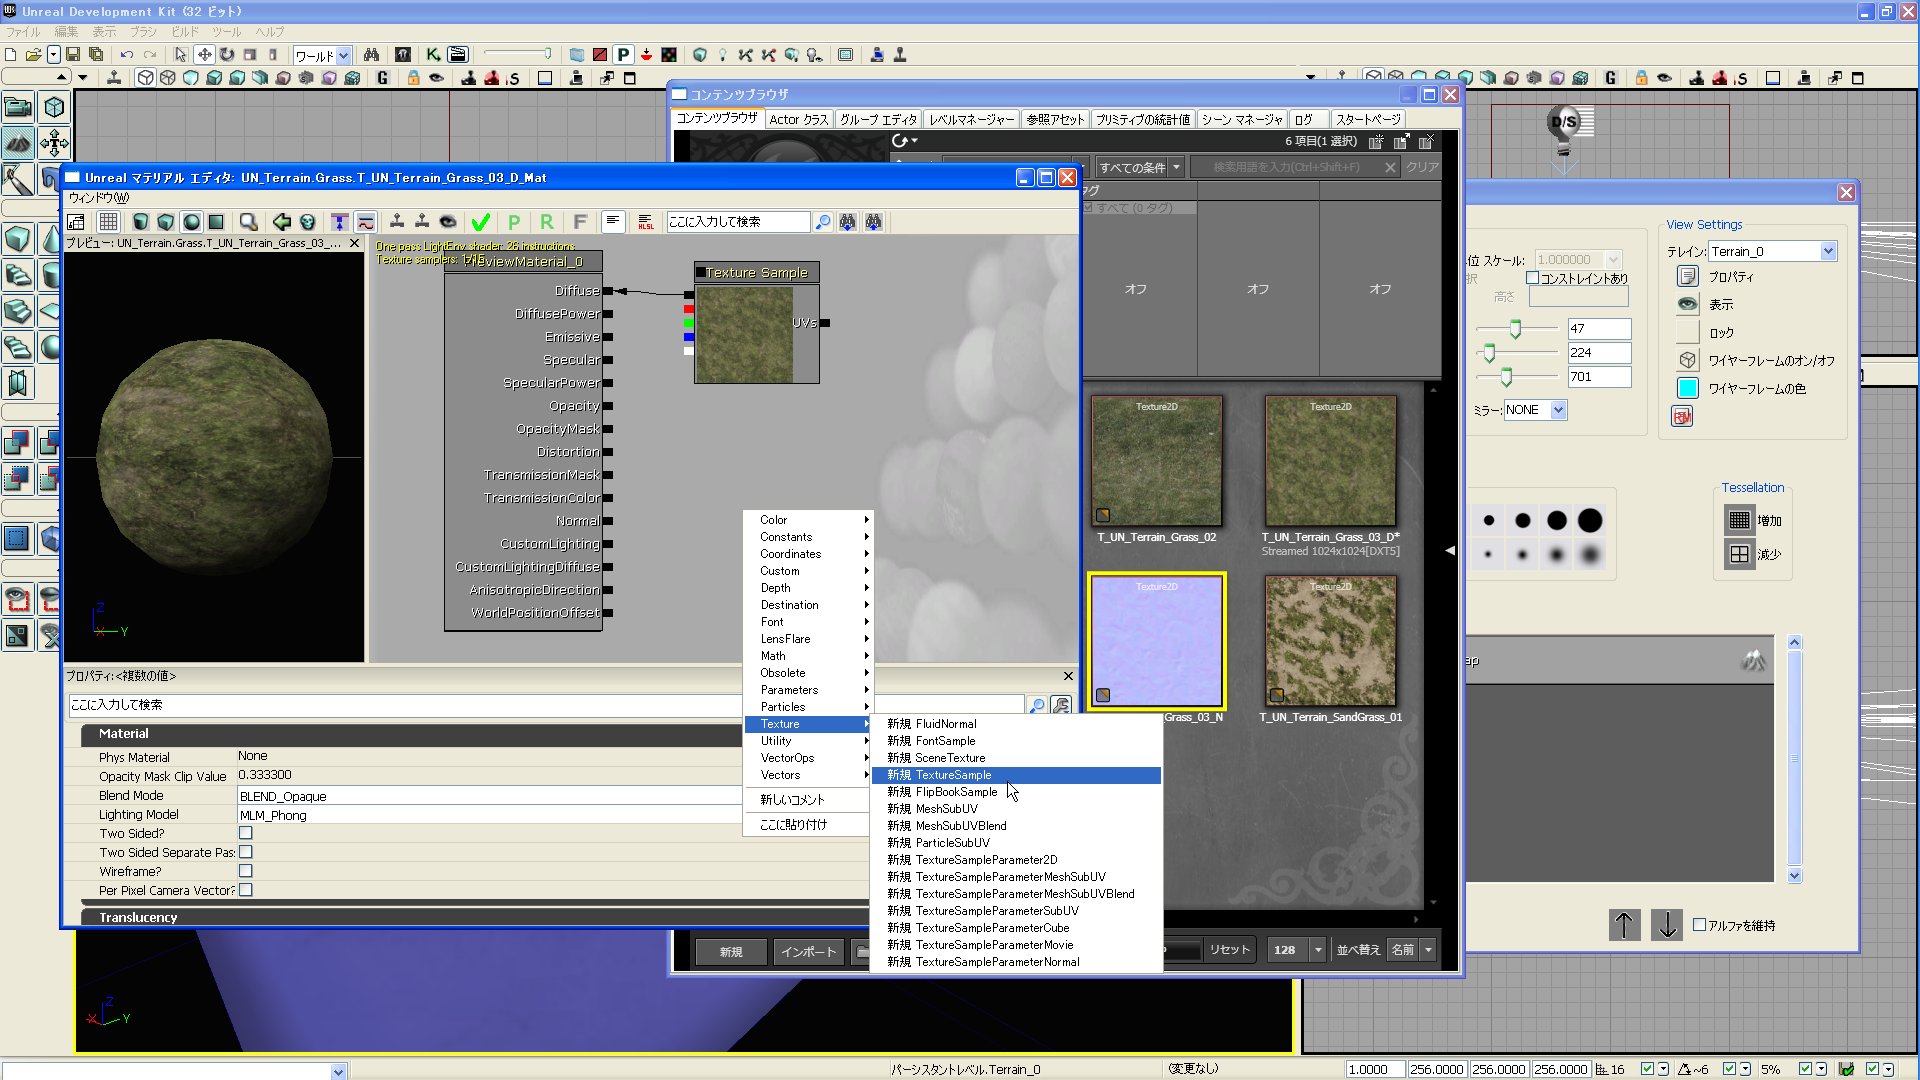Toggle the preview grid icon
This screenshot has height=1080, width=1920.
click(109, 222)
